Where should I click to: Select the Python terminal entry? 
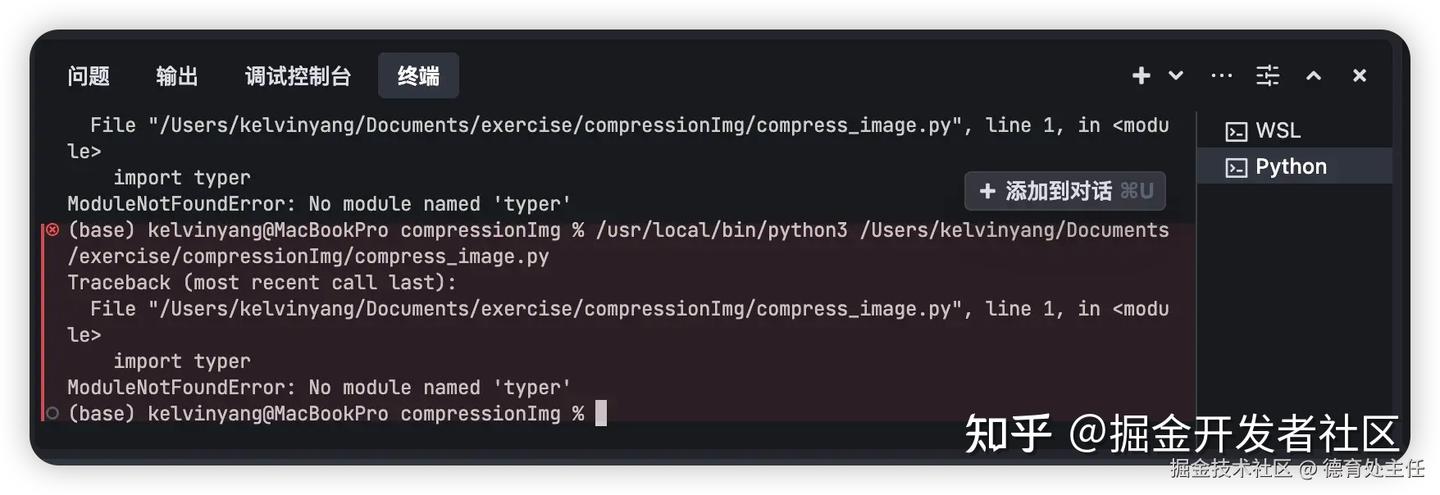click(1291, 167)
